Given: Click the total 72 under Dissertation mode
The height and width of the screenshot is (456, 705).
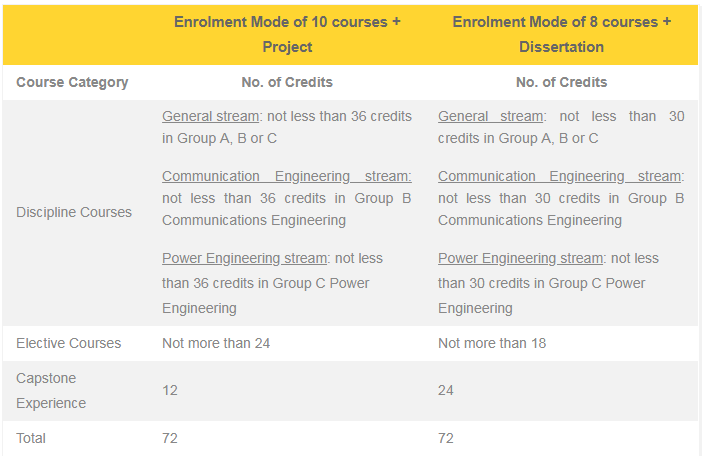Looking at the screenshot, I should coord(446,438).
